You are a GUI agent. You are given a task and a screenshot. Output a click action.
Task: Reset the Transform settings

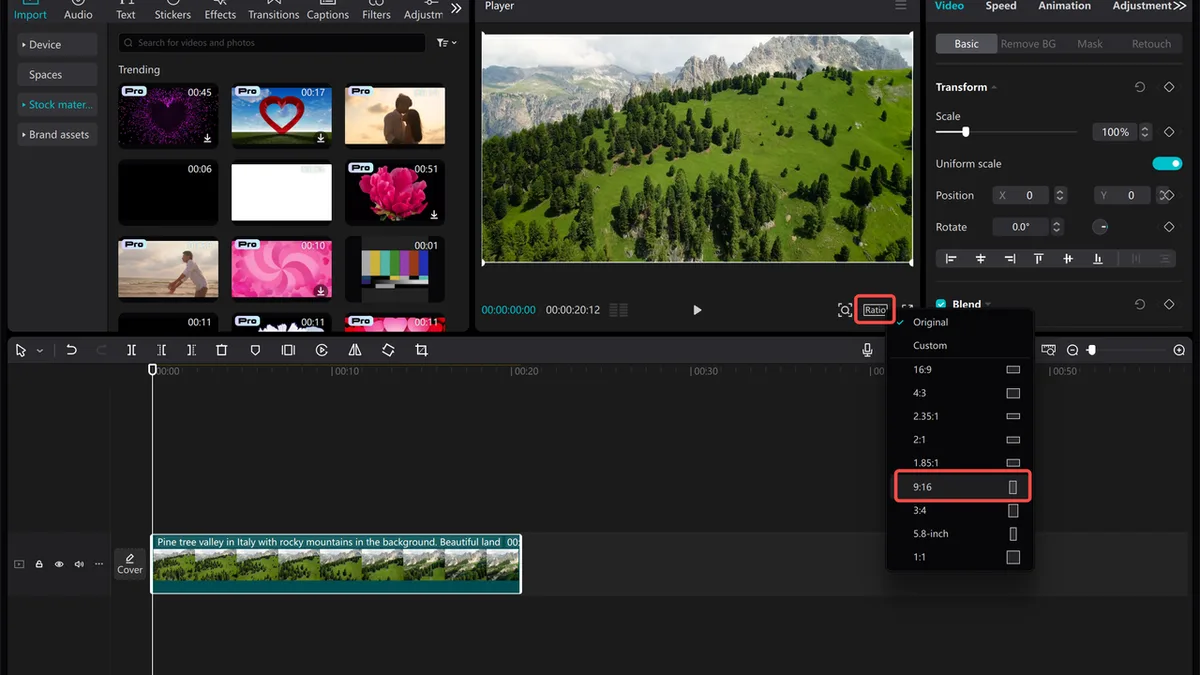pos(1140,87)
